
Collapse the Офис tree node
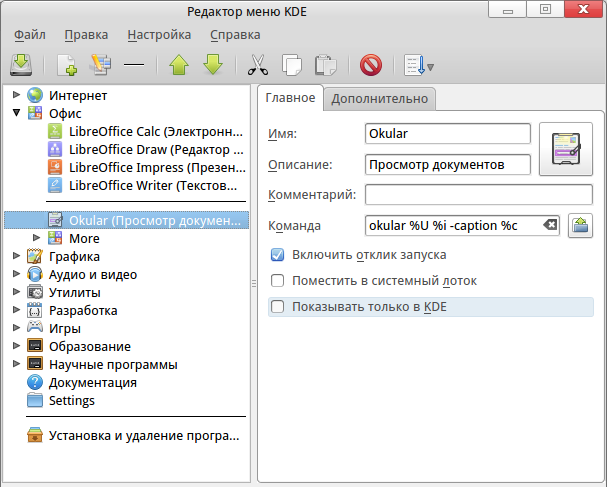point(16,113)
